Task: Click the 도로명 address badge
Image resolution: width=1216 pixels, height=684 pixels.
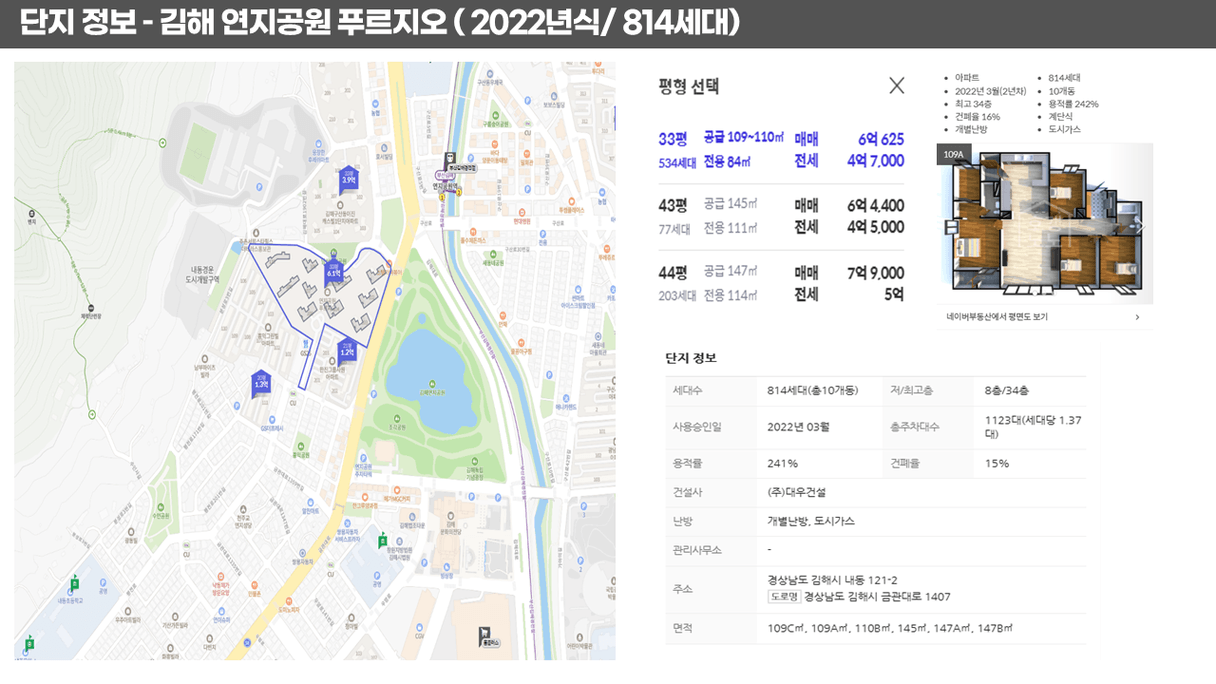Action: [x=784, y=597]
